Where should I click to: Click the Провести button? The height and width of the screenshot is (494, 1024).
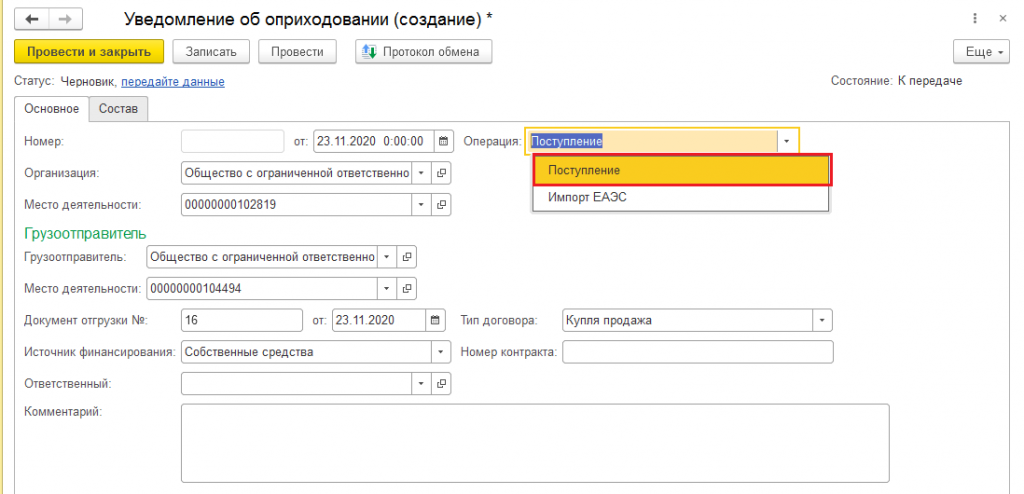(x=297, y=52)
